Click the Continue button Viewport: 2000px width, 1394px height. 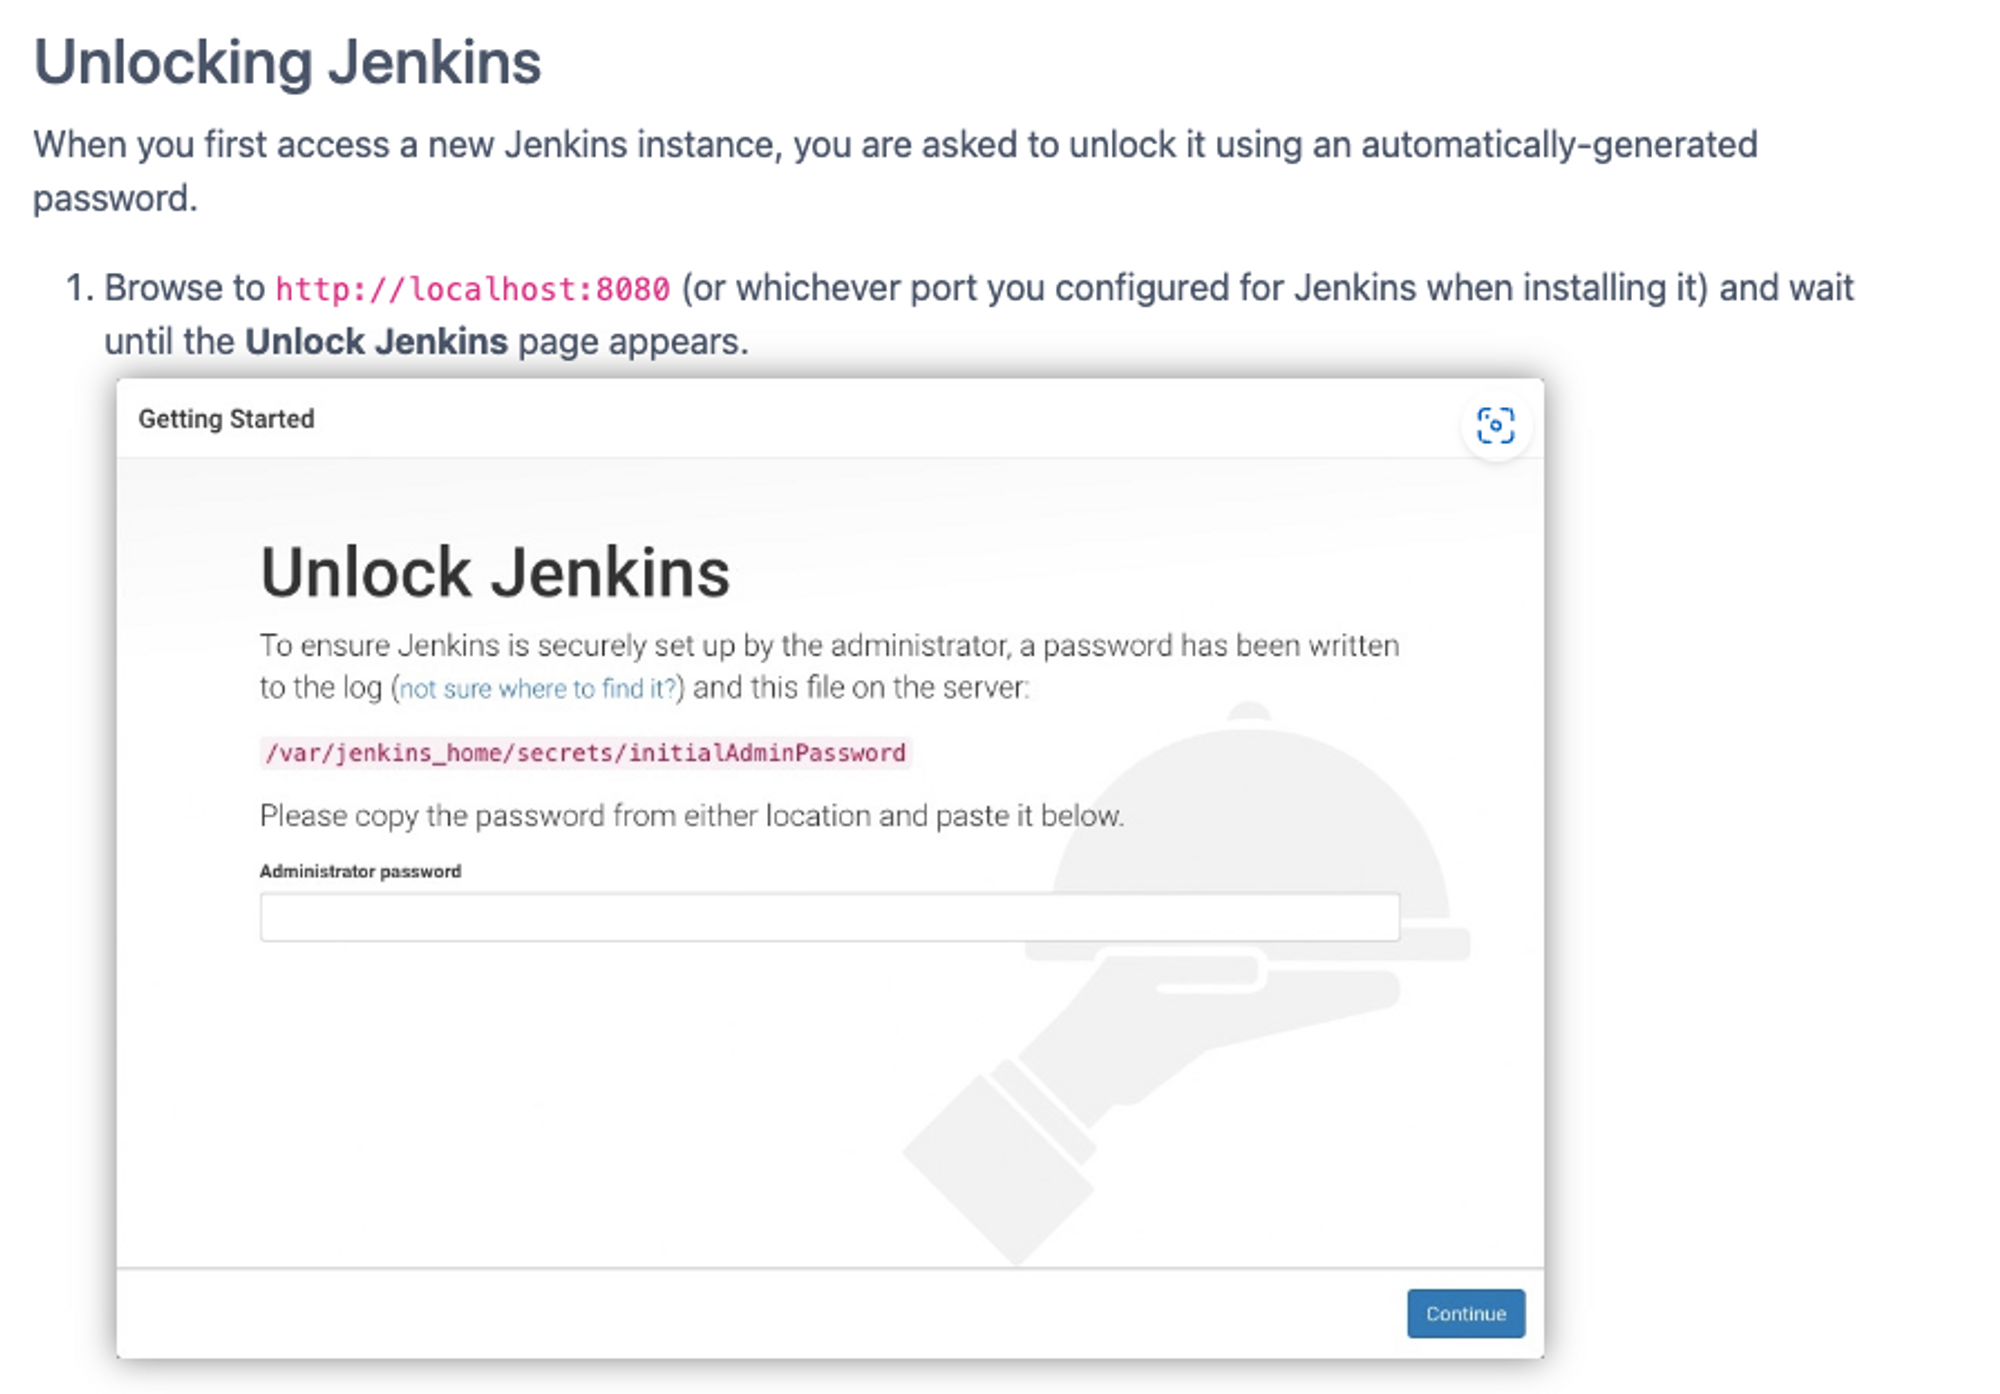[x=1464, y=1314]
